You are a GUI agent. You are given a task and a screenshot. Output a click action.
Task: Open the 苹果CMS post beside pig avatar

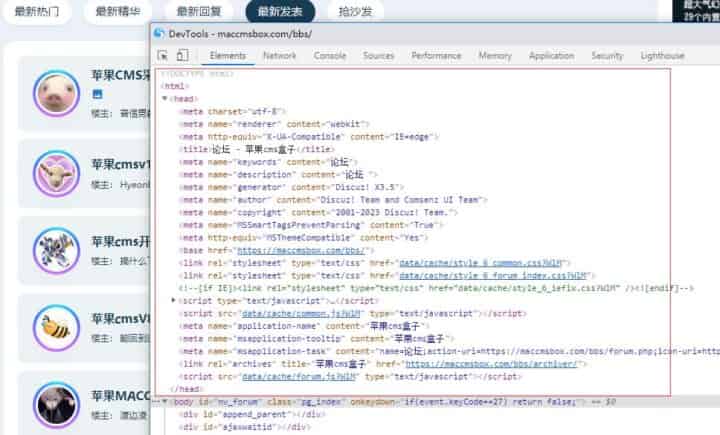coord(121,75)
